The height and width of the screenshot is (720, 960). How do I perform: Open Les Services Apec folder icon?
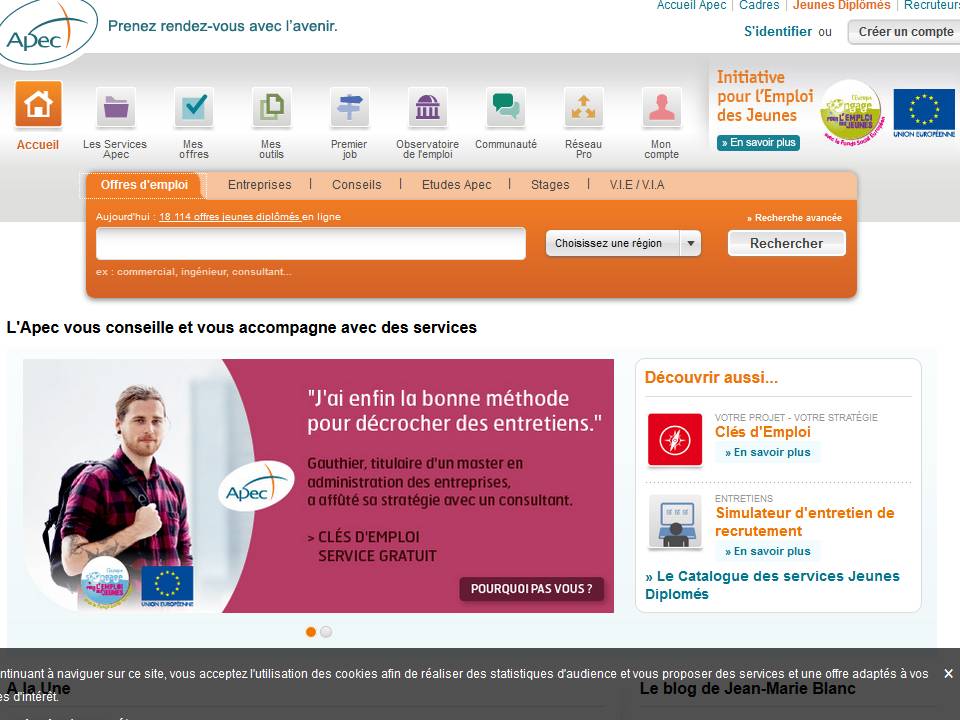click(x=116, y=107)
